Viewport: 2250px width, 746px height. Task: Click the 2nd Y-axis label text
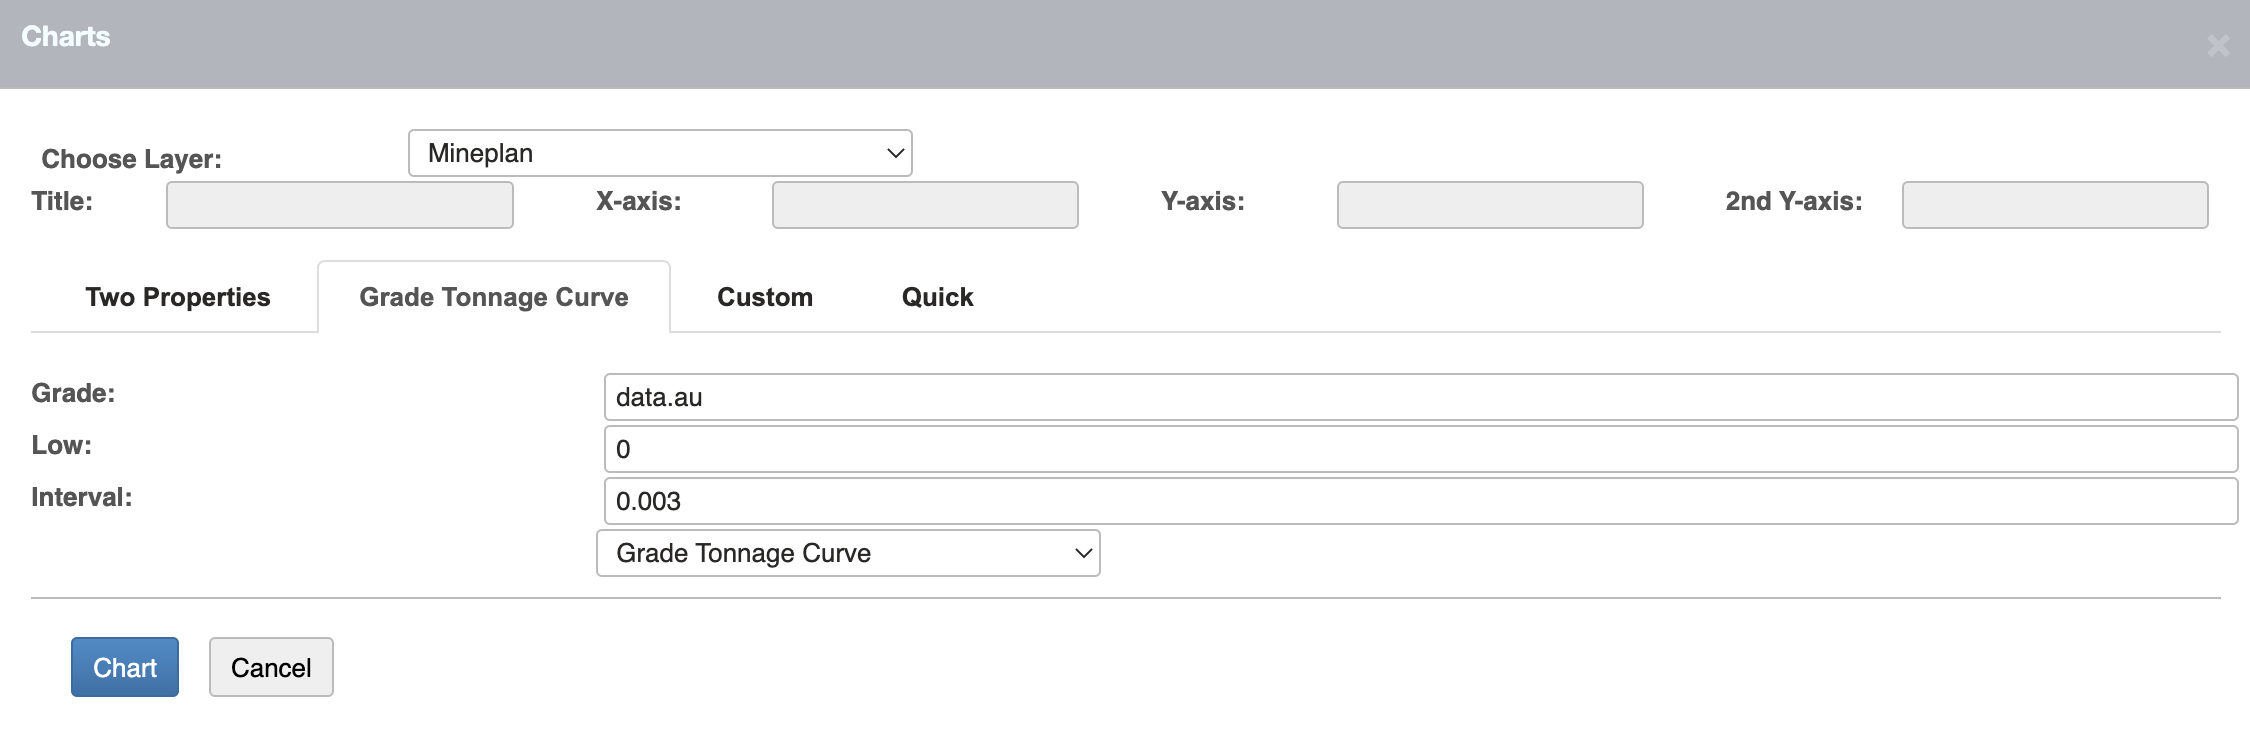(x=1794, y=201)
